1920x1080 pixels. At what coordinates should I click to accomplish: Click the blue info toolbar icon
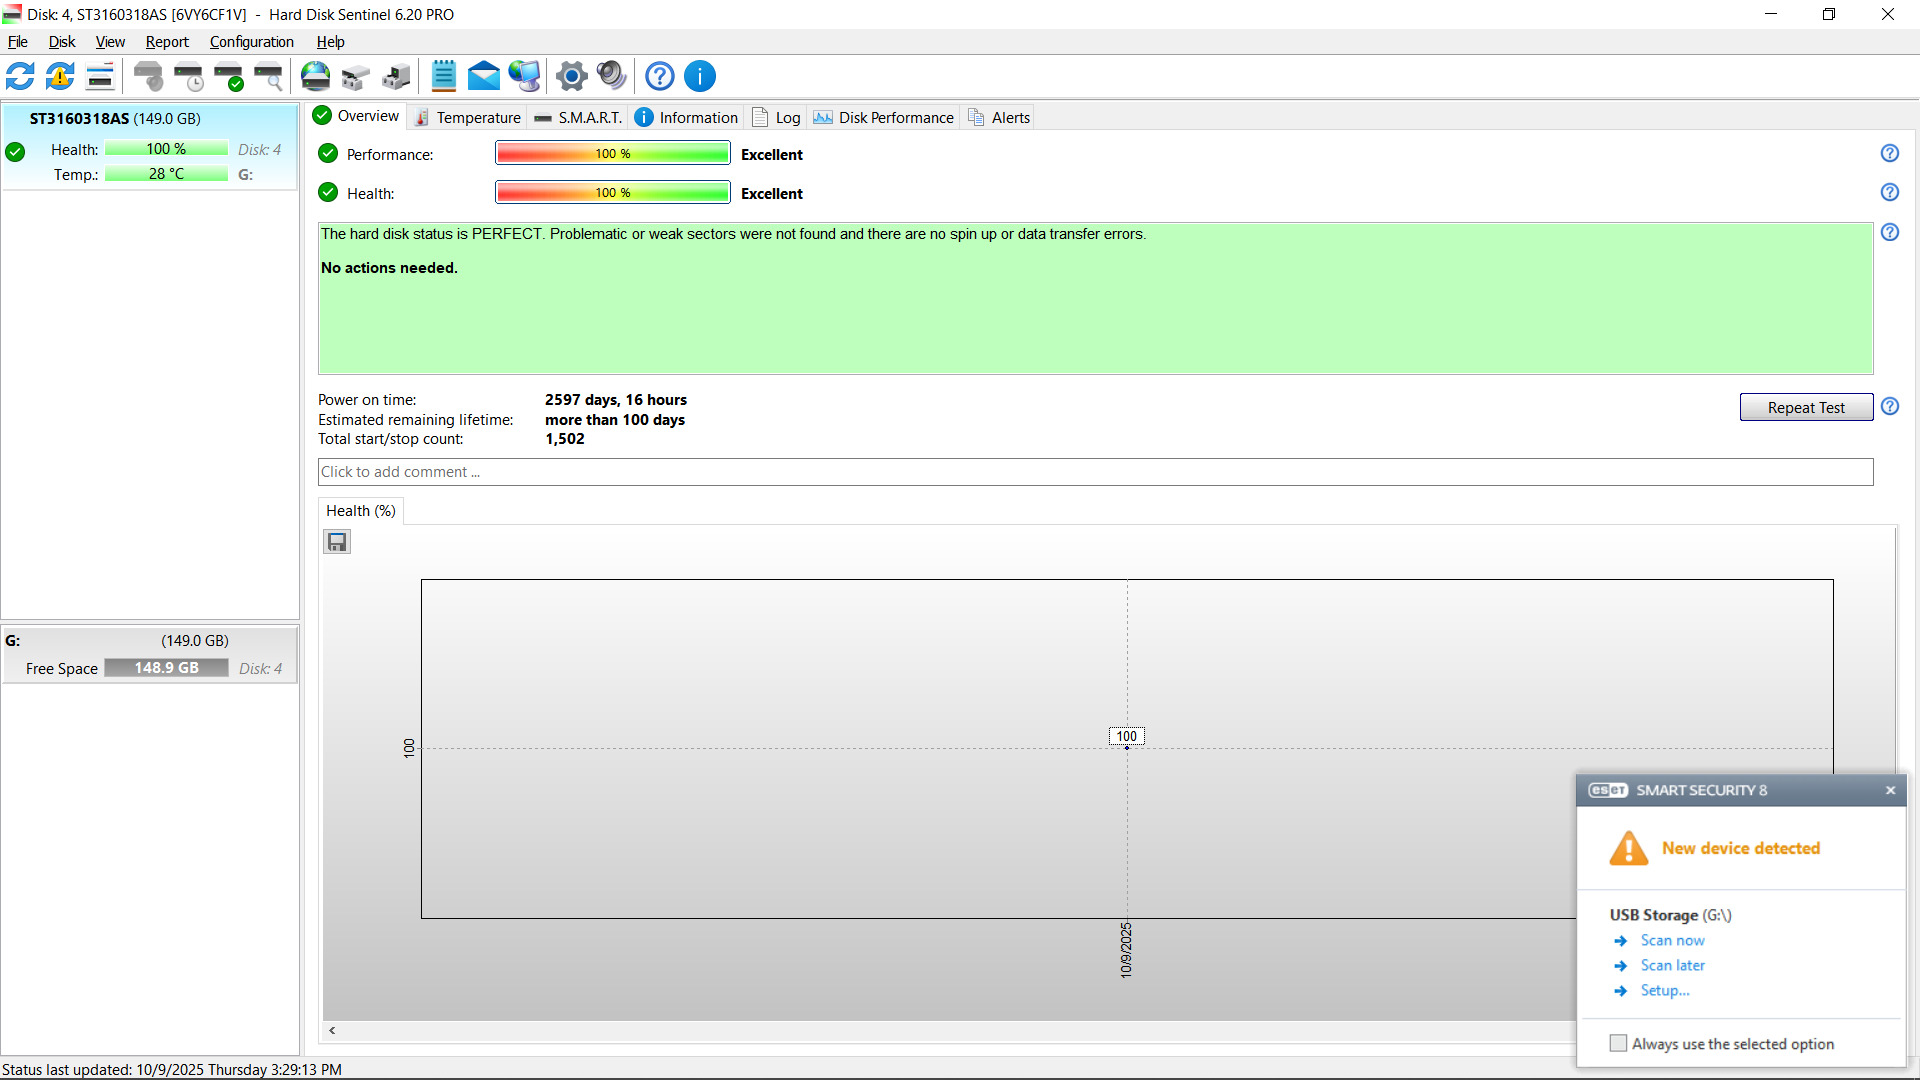click(x=700, y=76)
